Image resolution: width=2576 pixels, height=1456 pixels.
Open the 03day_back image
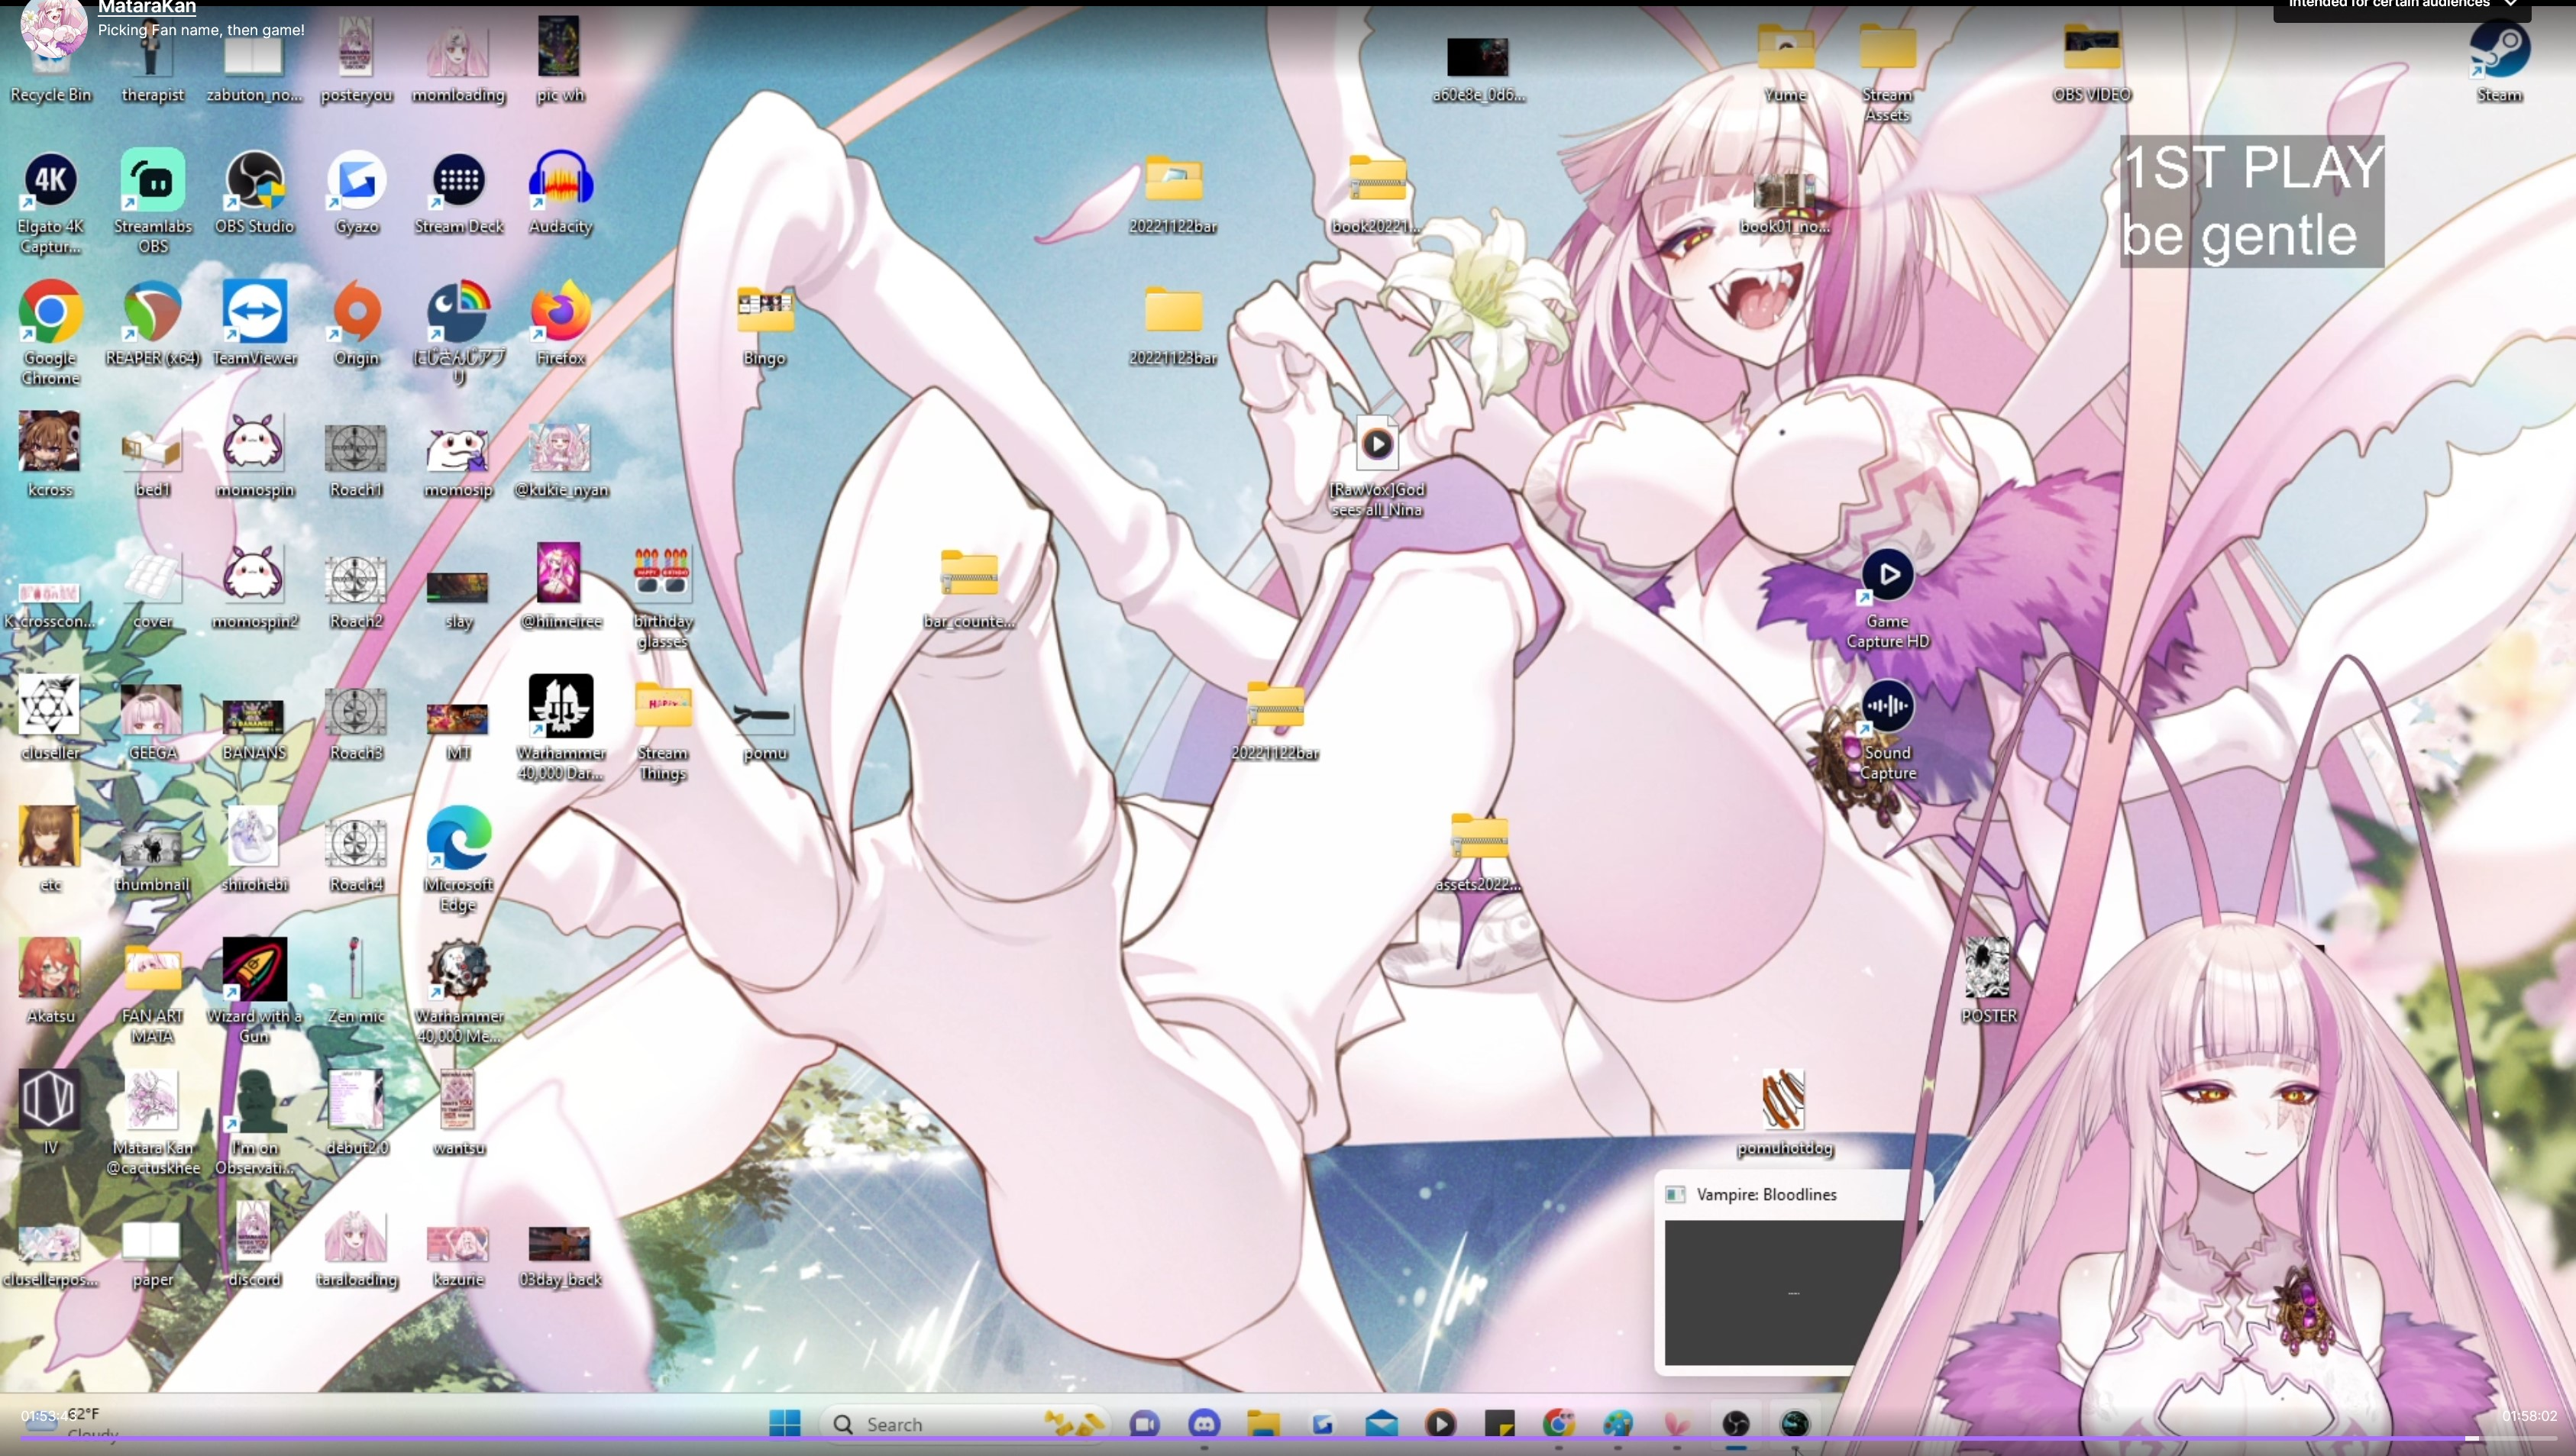pyautogui.click(x=560, y=1256)
